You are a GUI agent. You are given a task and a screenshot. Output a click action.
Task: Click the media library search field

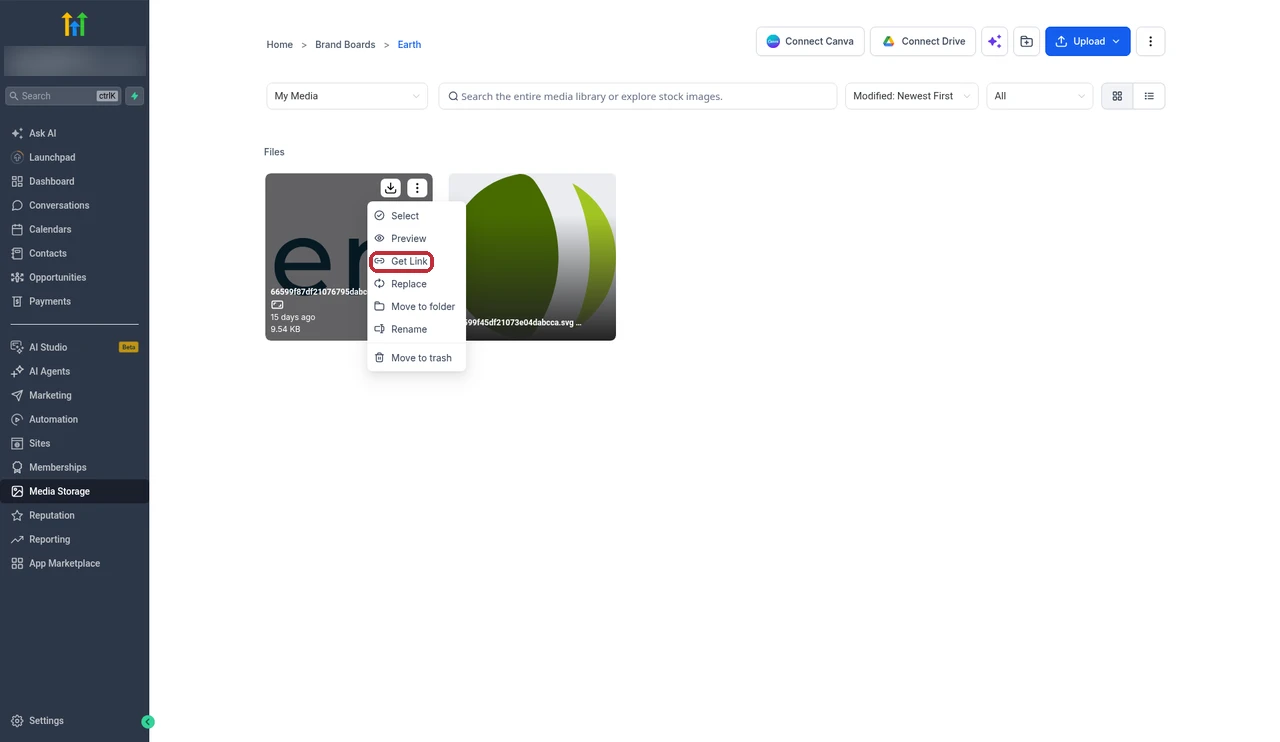click(x=638, y=96)
